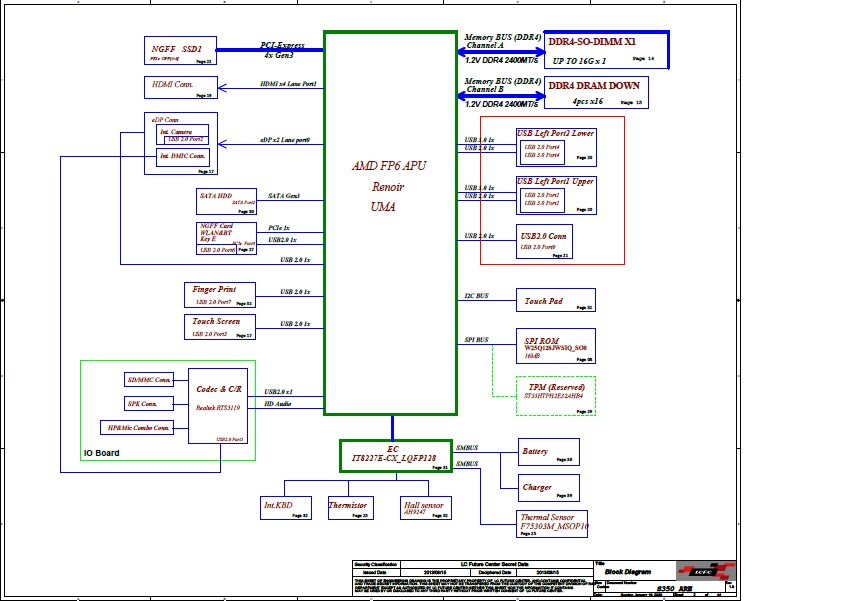The height and width of the screenshot is (601, 851).
Task: Click the Battery block
Action: coord(548,452)
